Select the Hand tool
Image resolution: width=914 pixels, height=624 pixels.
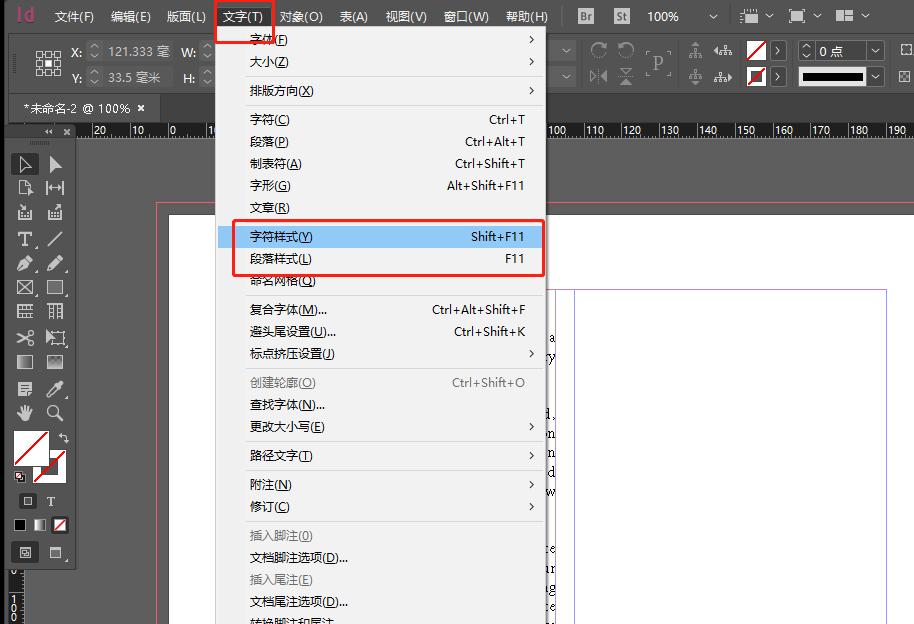[x=25, y=413]
